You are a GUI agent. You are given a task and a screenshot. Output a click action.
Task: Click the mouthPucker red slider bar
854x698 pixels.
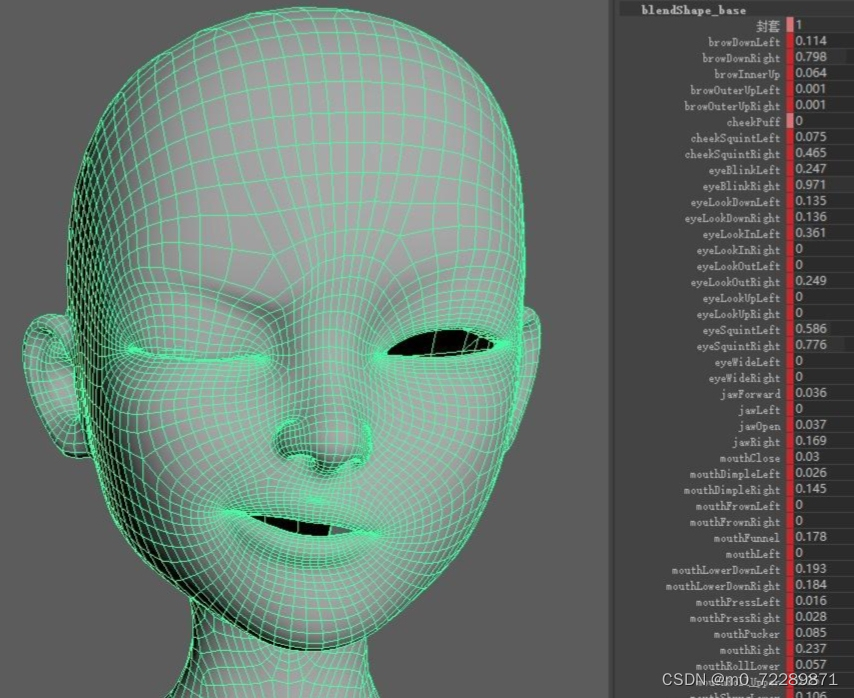[x=791, y=633]
